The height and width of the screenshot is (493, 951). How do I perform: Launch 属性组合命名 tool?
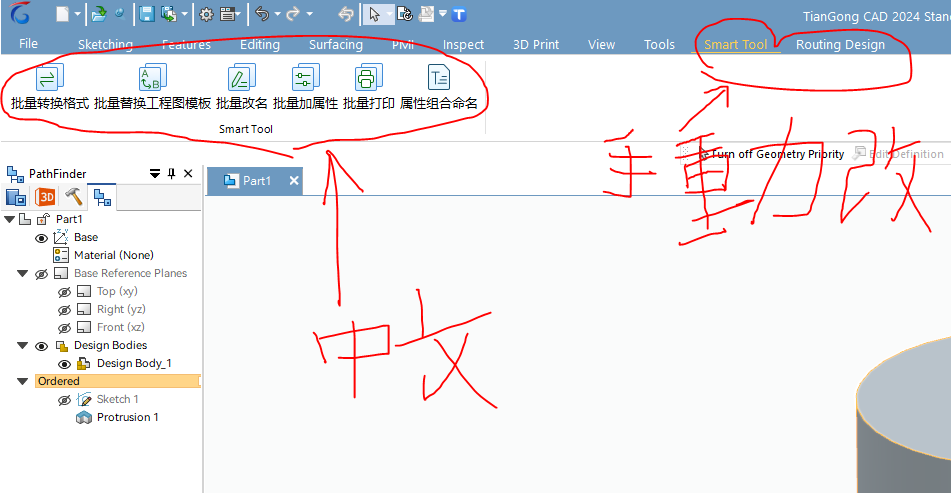click(439, 88)
